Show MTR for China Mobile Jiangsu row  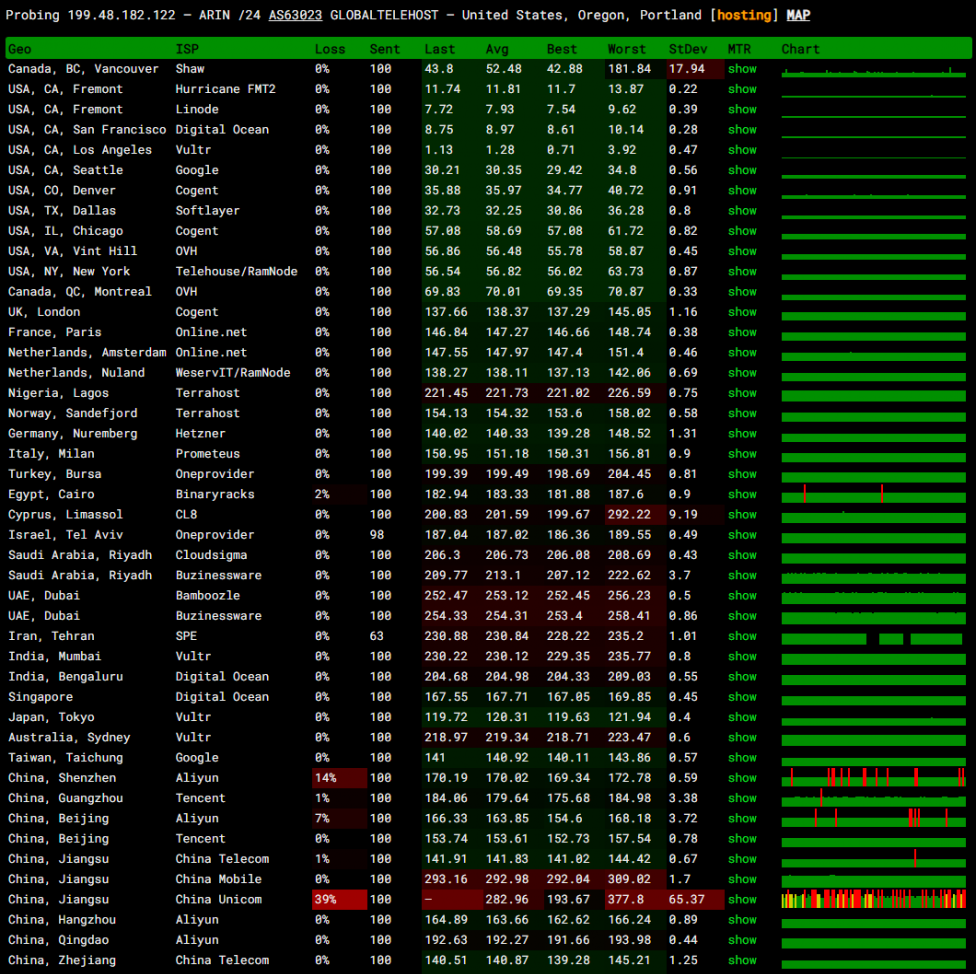(742, 880)
